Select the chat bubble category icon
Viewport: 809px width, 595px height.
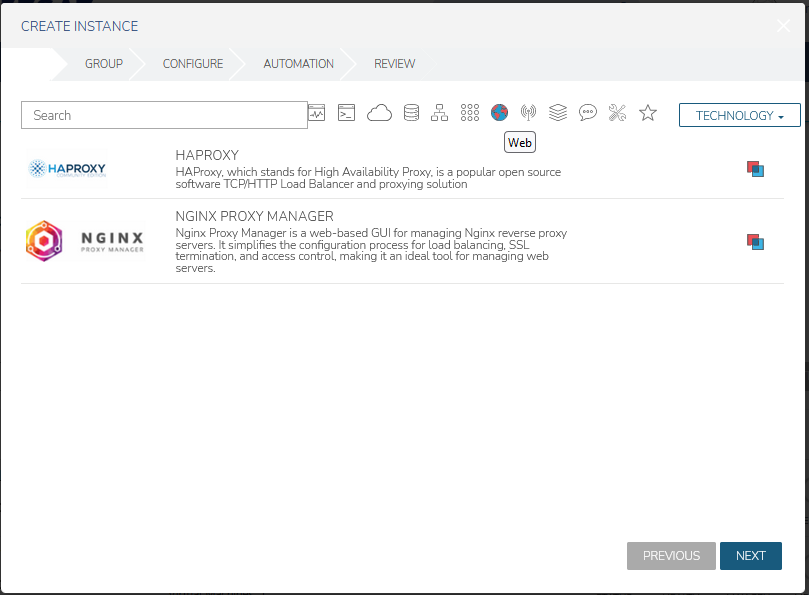coord(588,114)
